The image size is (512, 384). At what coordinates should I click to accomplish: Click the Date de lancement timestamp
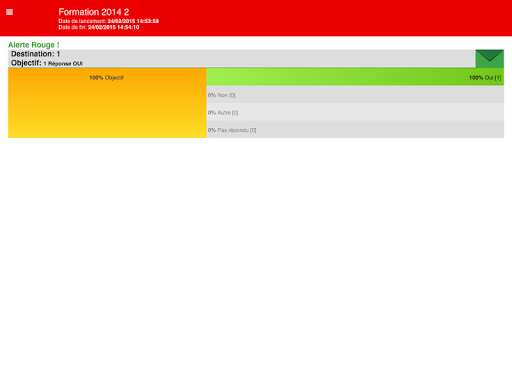click(109, 21)
